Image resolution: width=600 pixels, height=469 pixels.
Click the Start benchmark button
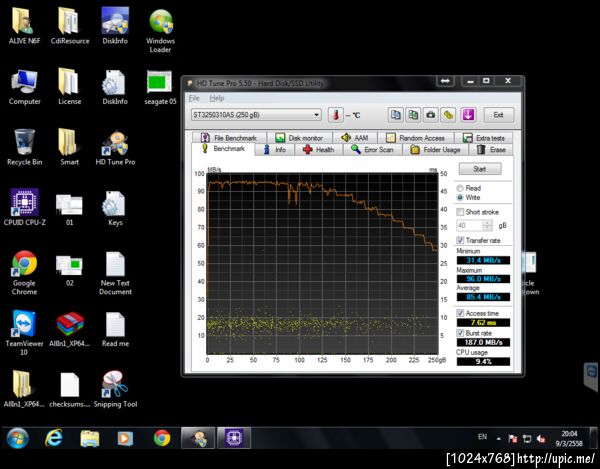pos(480,169)
